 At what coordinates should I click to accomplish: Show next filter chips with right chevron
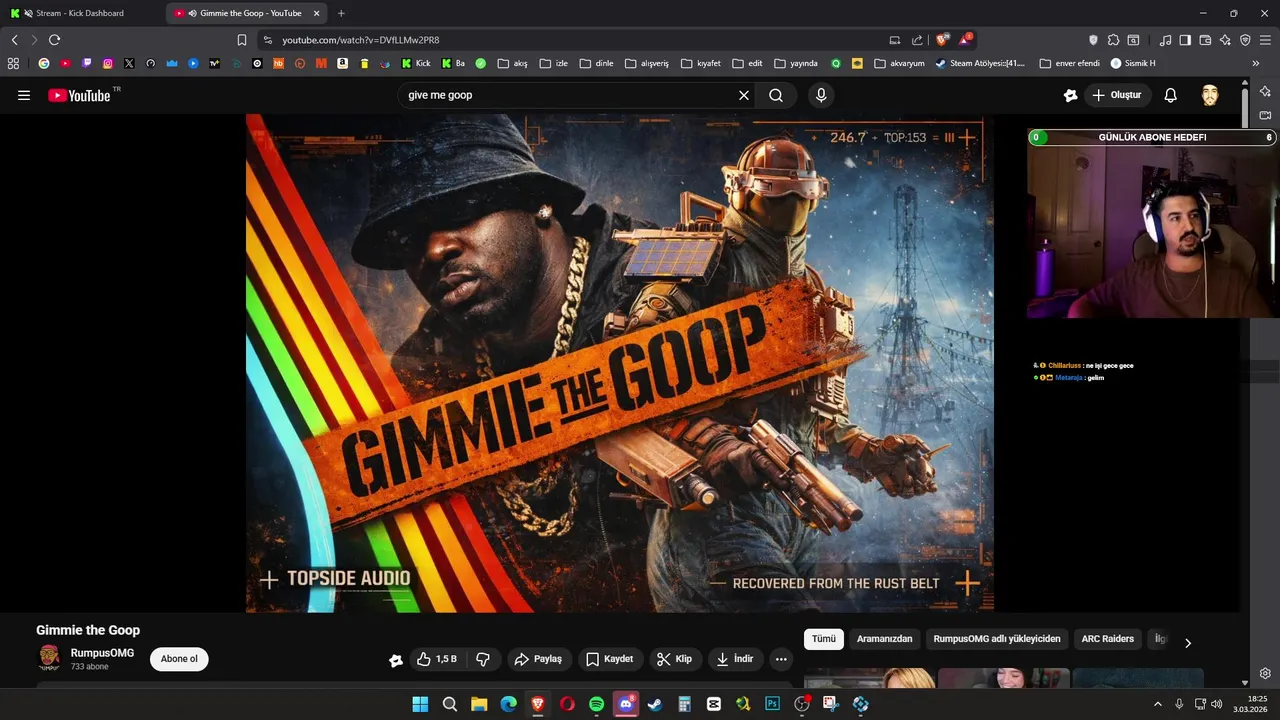point(1187,642)
